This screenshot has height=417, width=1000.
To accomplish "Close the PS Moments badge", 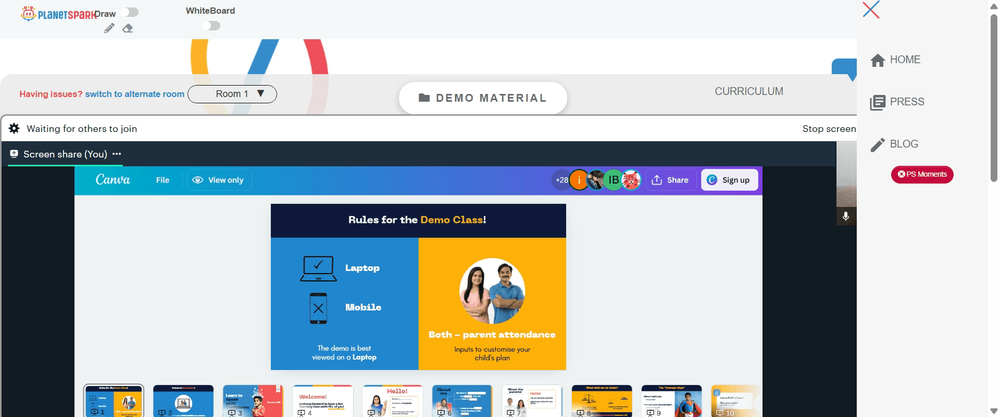I will click(x=901, y=174).
